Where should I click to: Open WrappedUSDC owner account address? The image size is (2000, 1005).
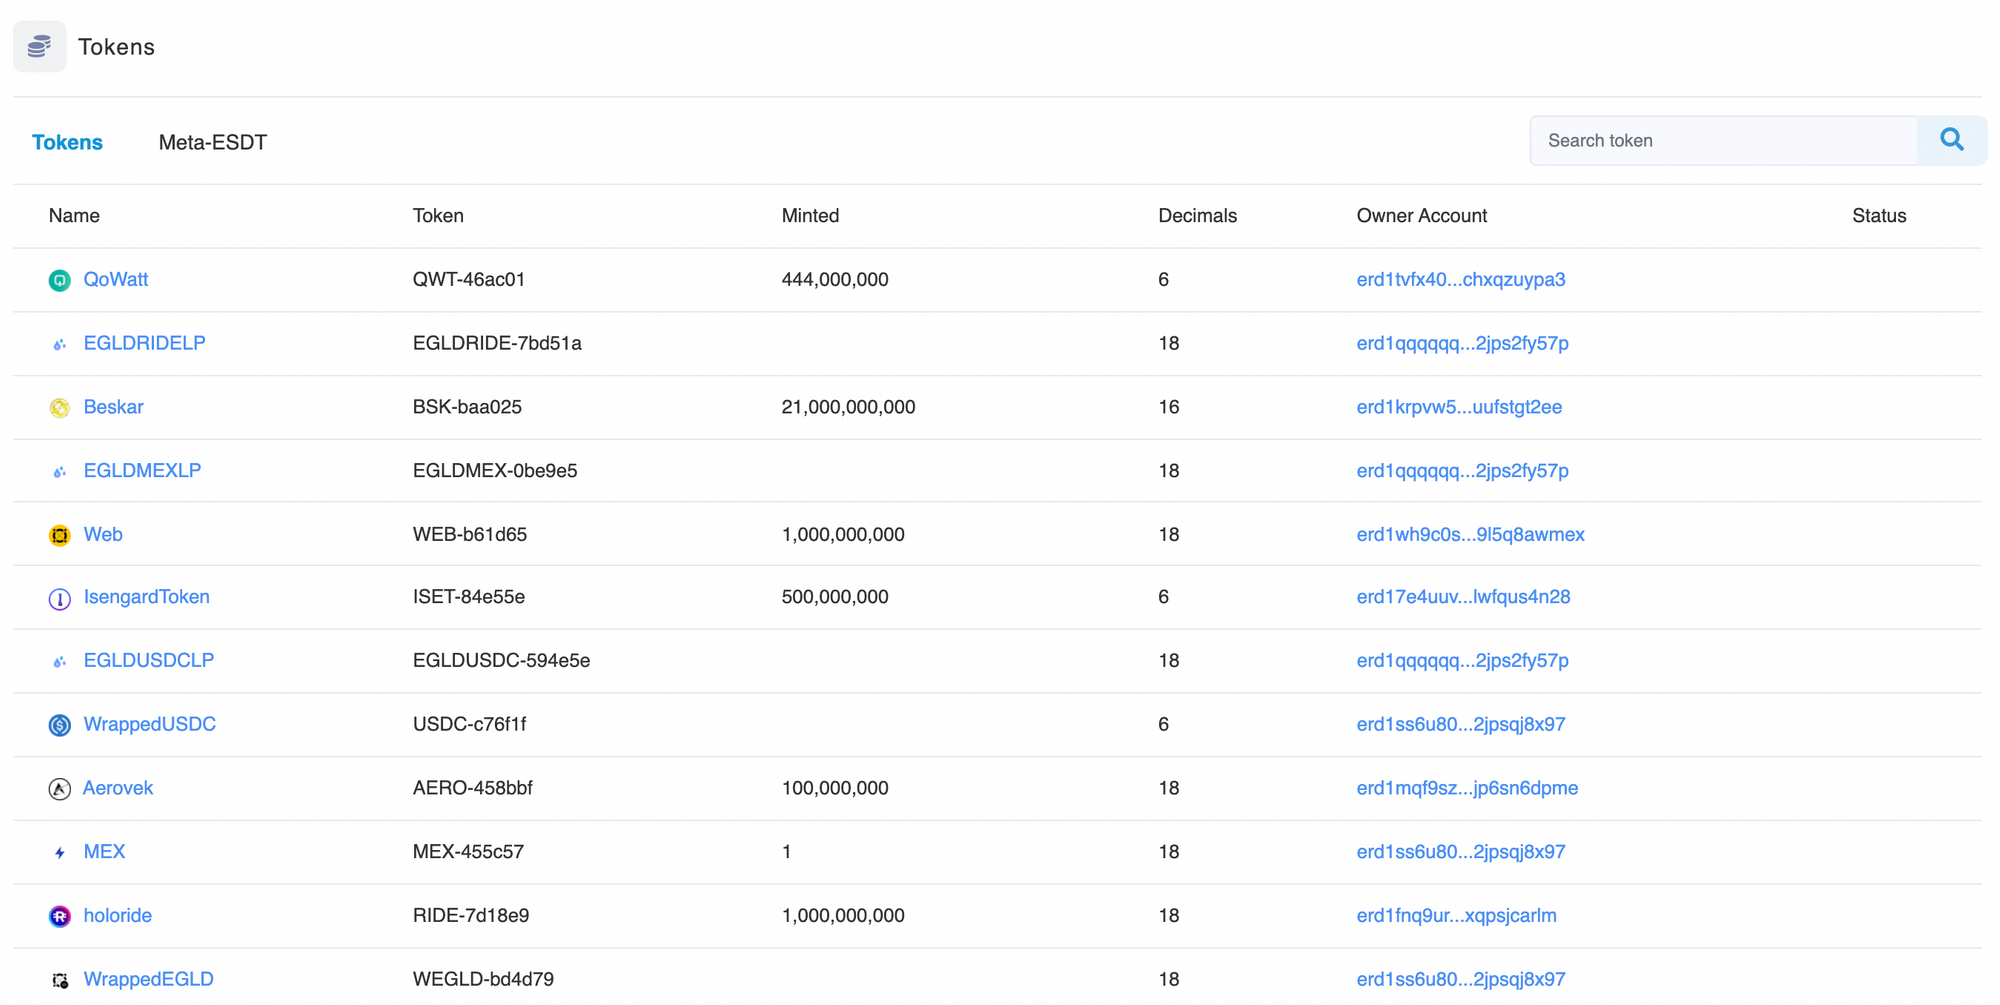(x=1461, y=724)
